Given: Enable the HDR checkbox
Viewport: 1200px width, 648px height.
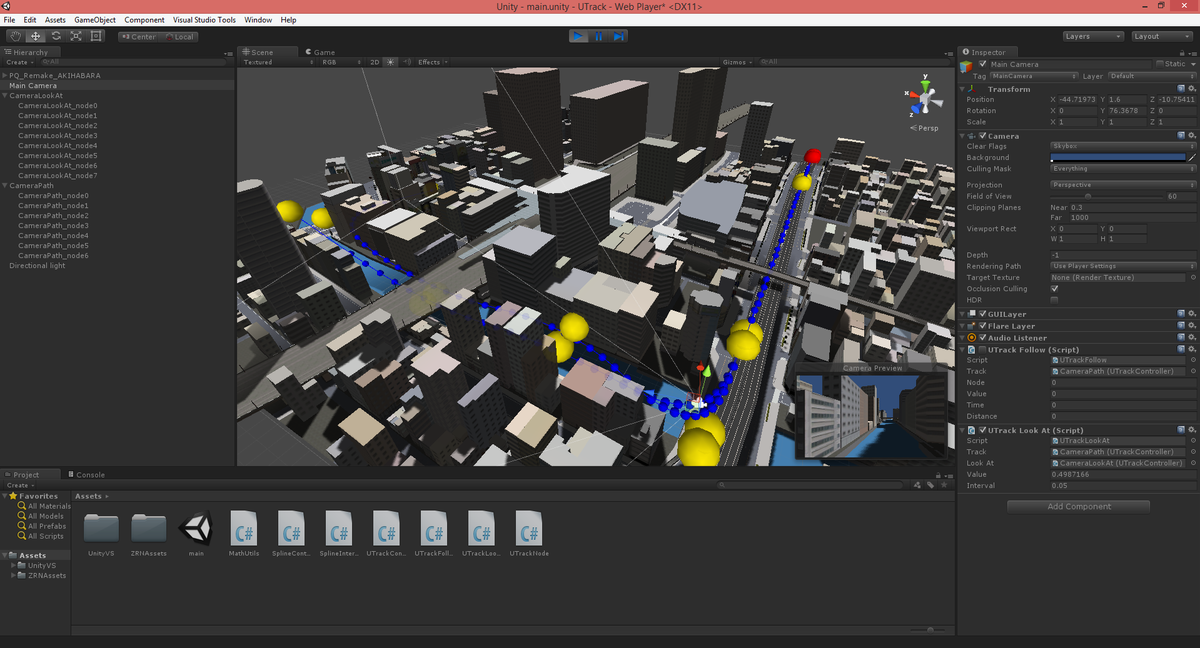Looking at the screenshot, I should tap(1054, 300).
